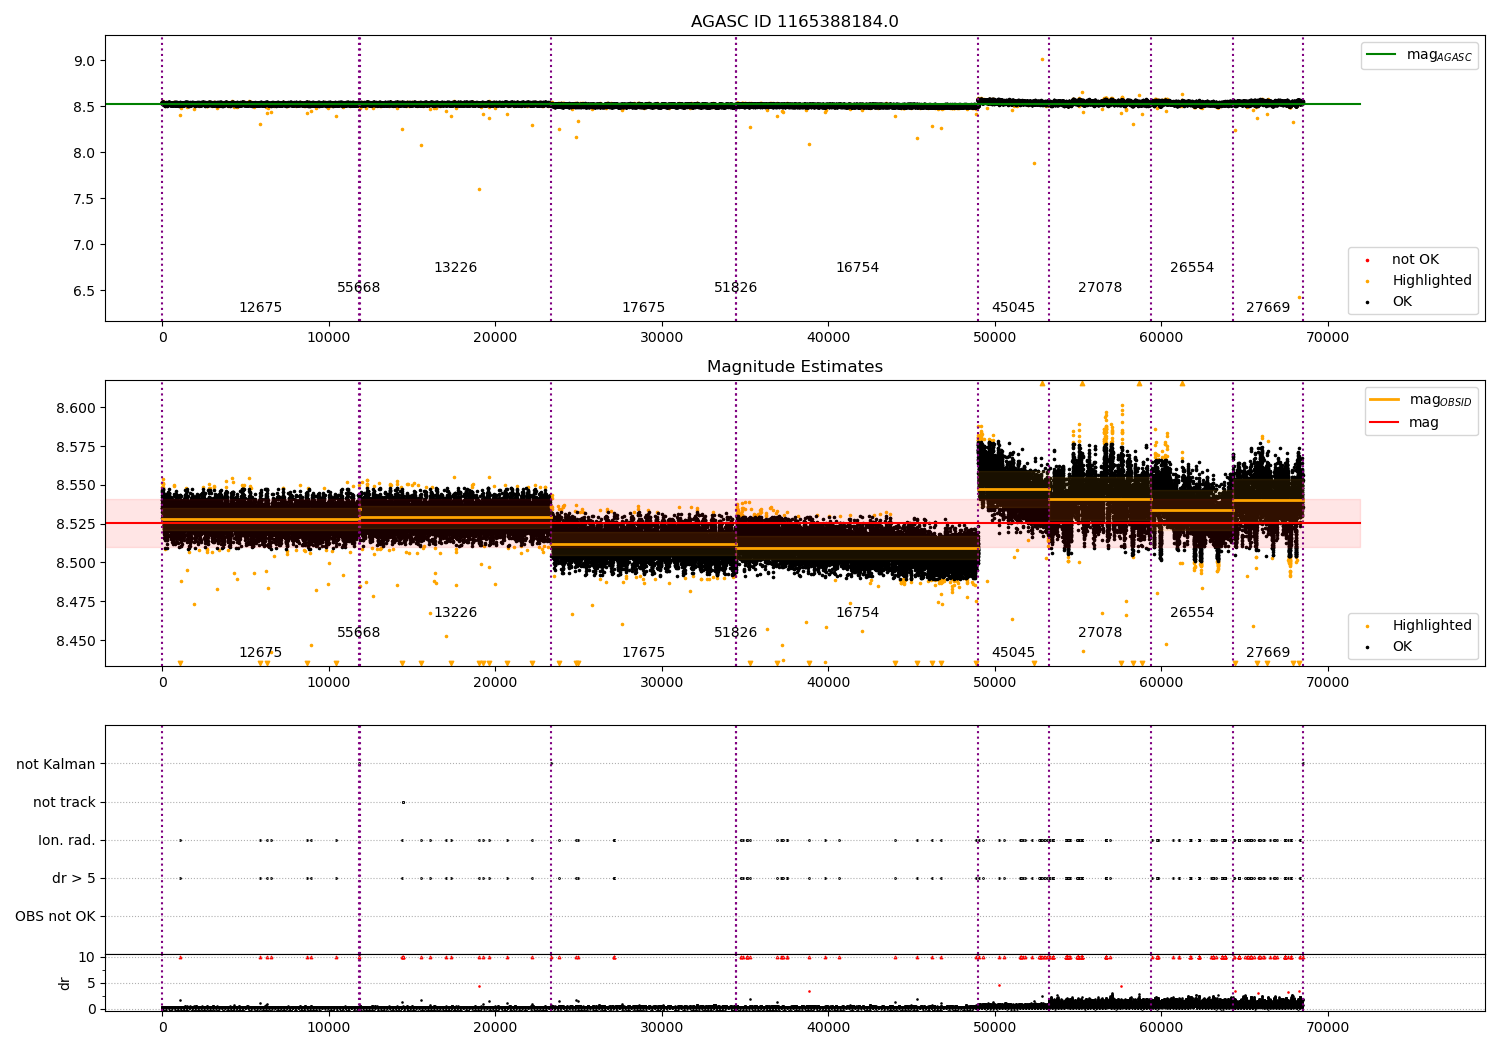Select "Highlighted" legend entry in middle plot
Image resolution: width=1500 pixels, height=1050 pixels.
pos(1432,626)
